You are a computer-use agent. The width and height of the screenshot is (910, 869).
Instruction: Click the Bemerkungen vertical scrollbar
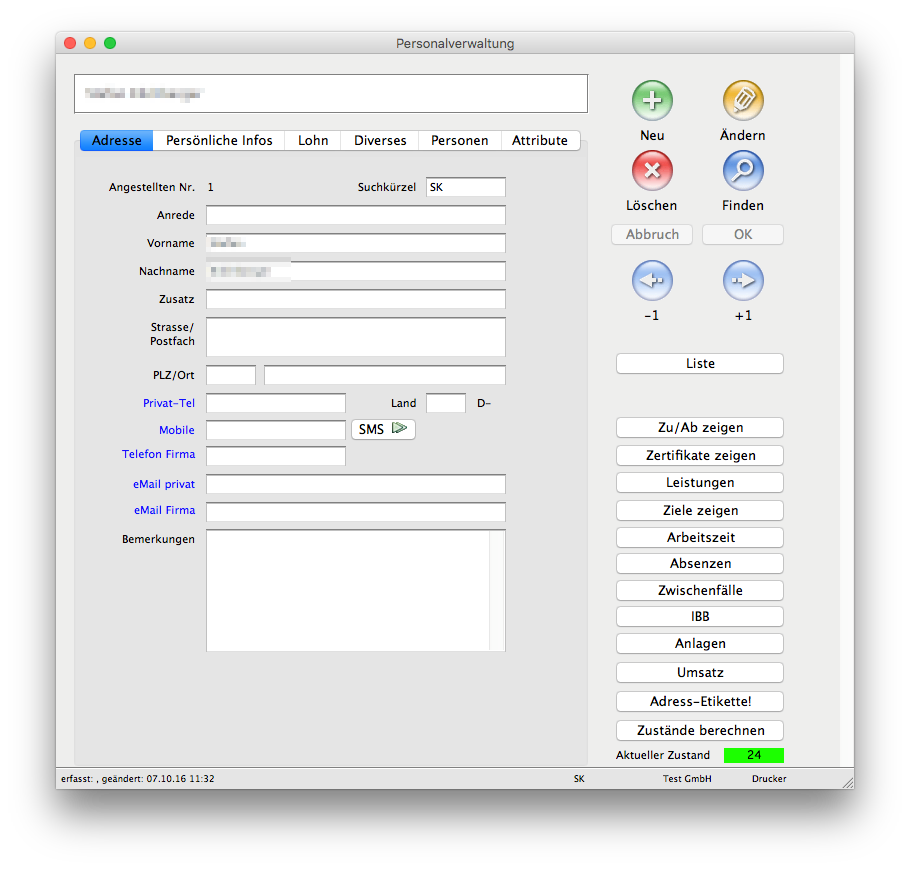(x=497, y=590)
